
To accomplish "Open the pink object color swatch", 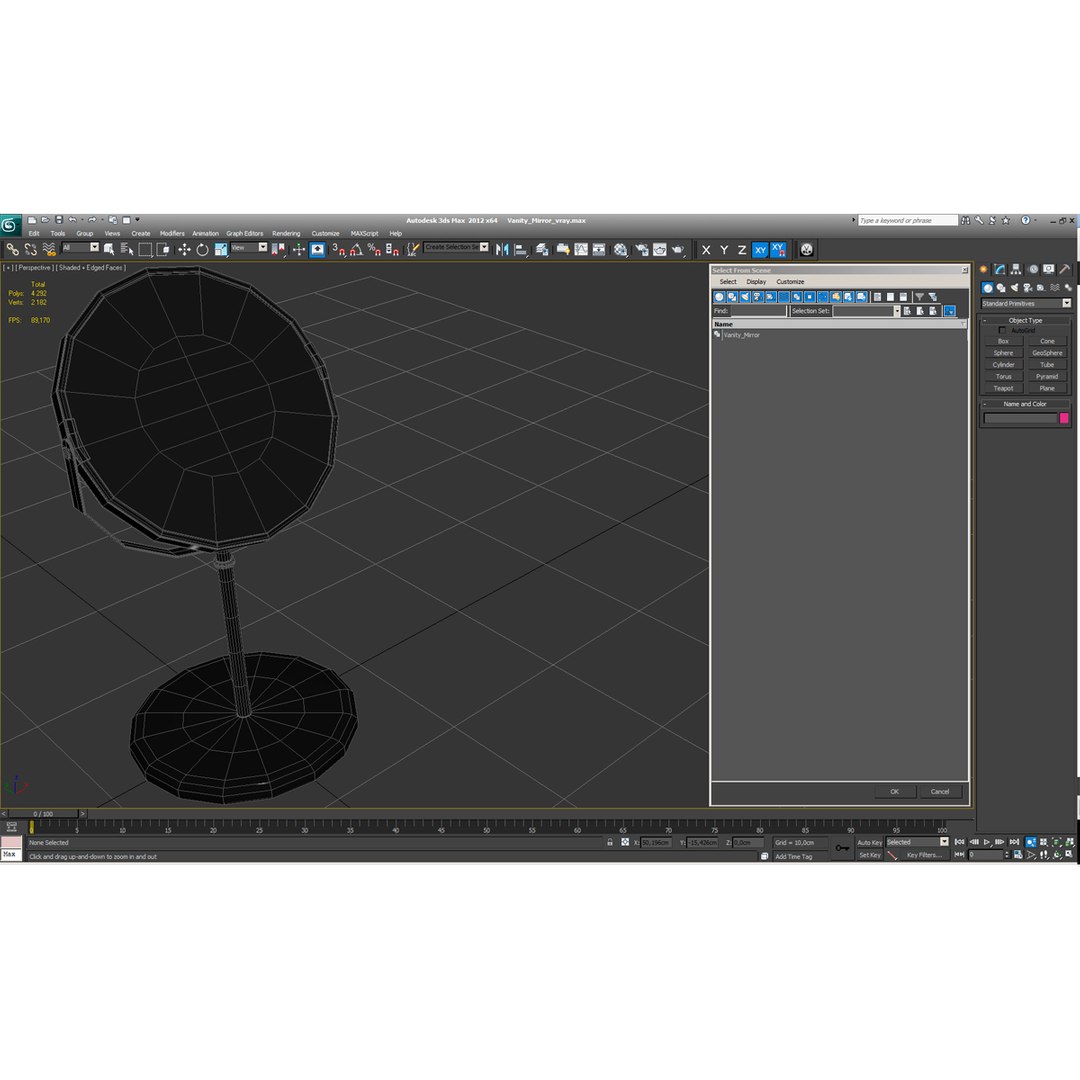I will click(1063, 418).
